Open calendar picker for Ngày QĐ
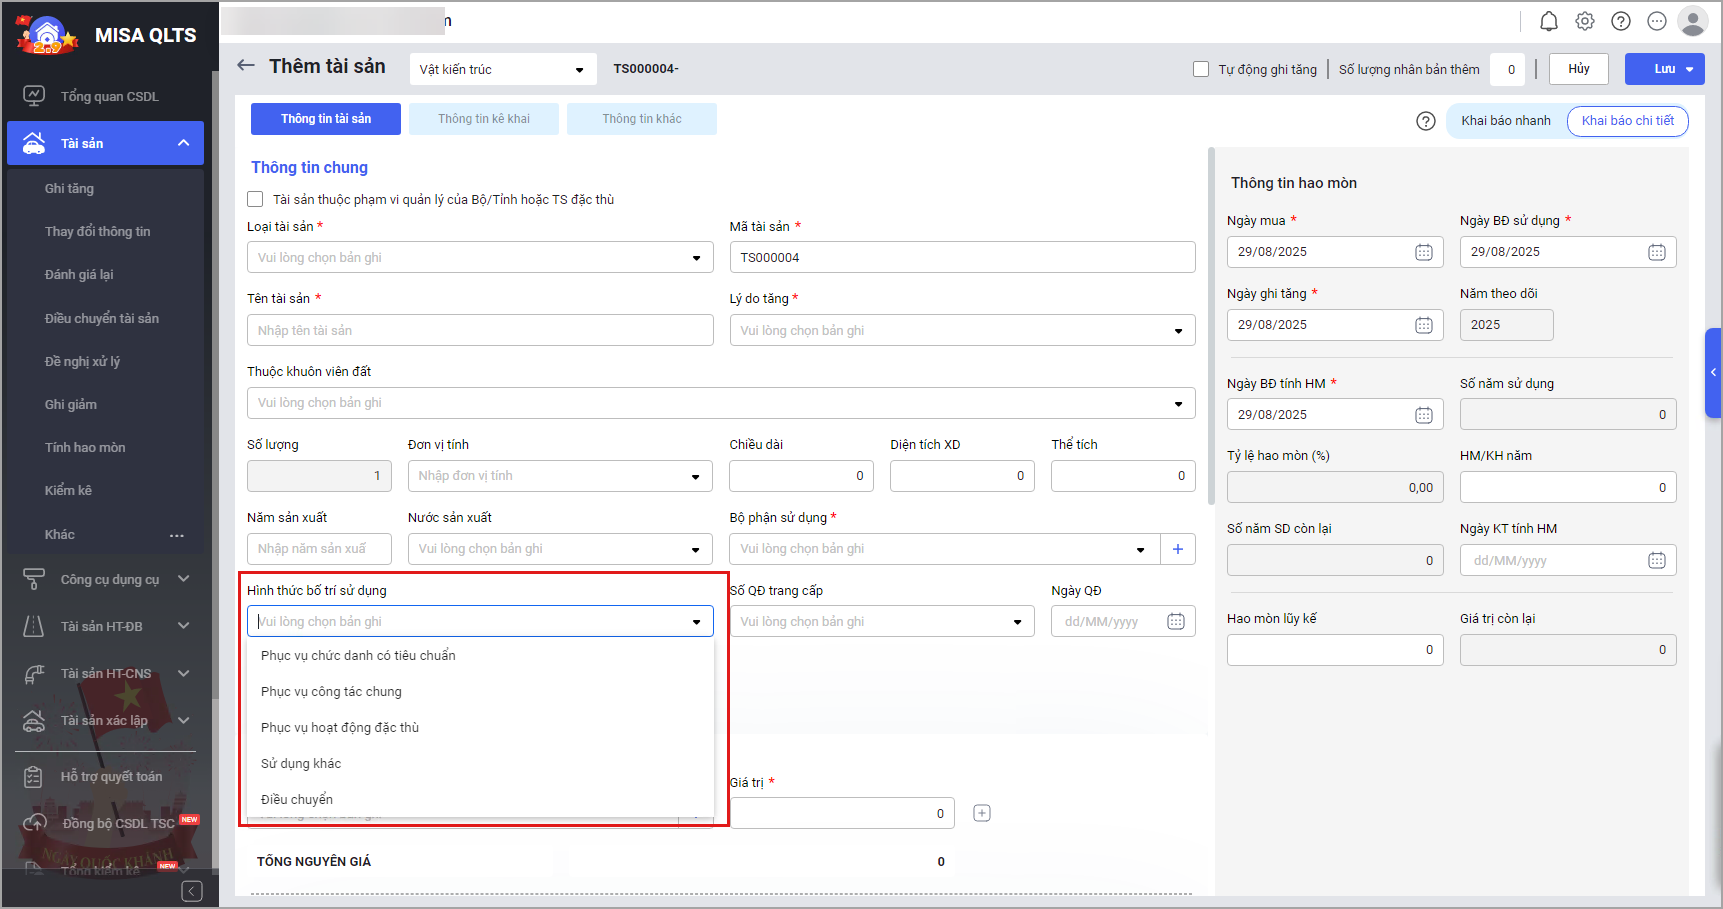 click(x=1175, y=622)
